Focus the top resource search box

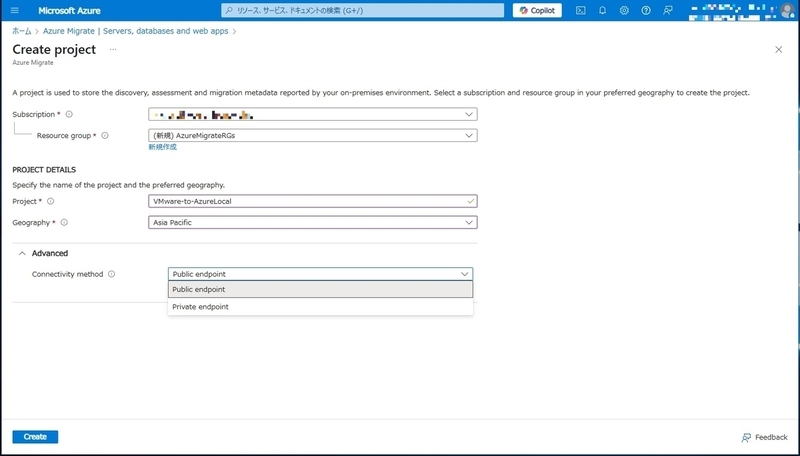(x=363, y=10)
